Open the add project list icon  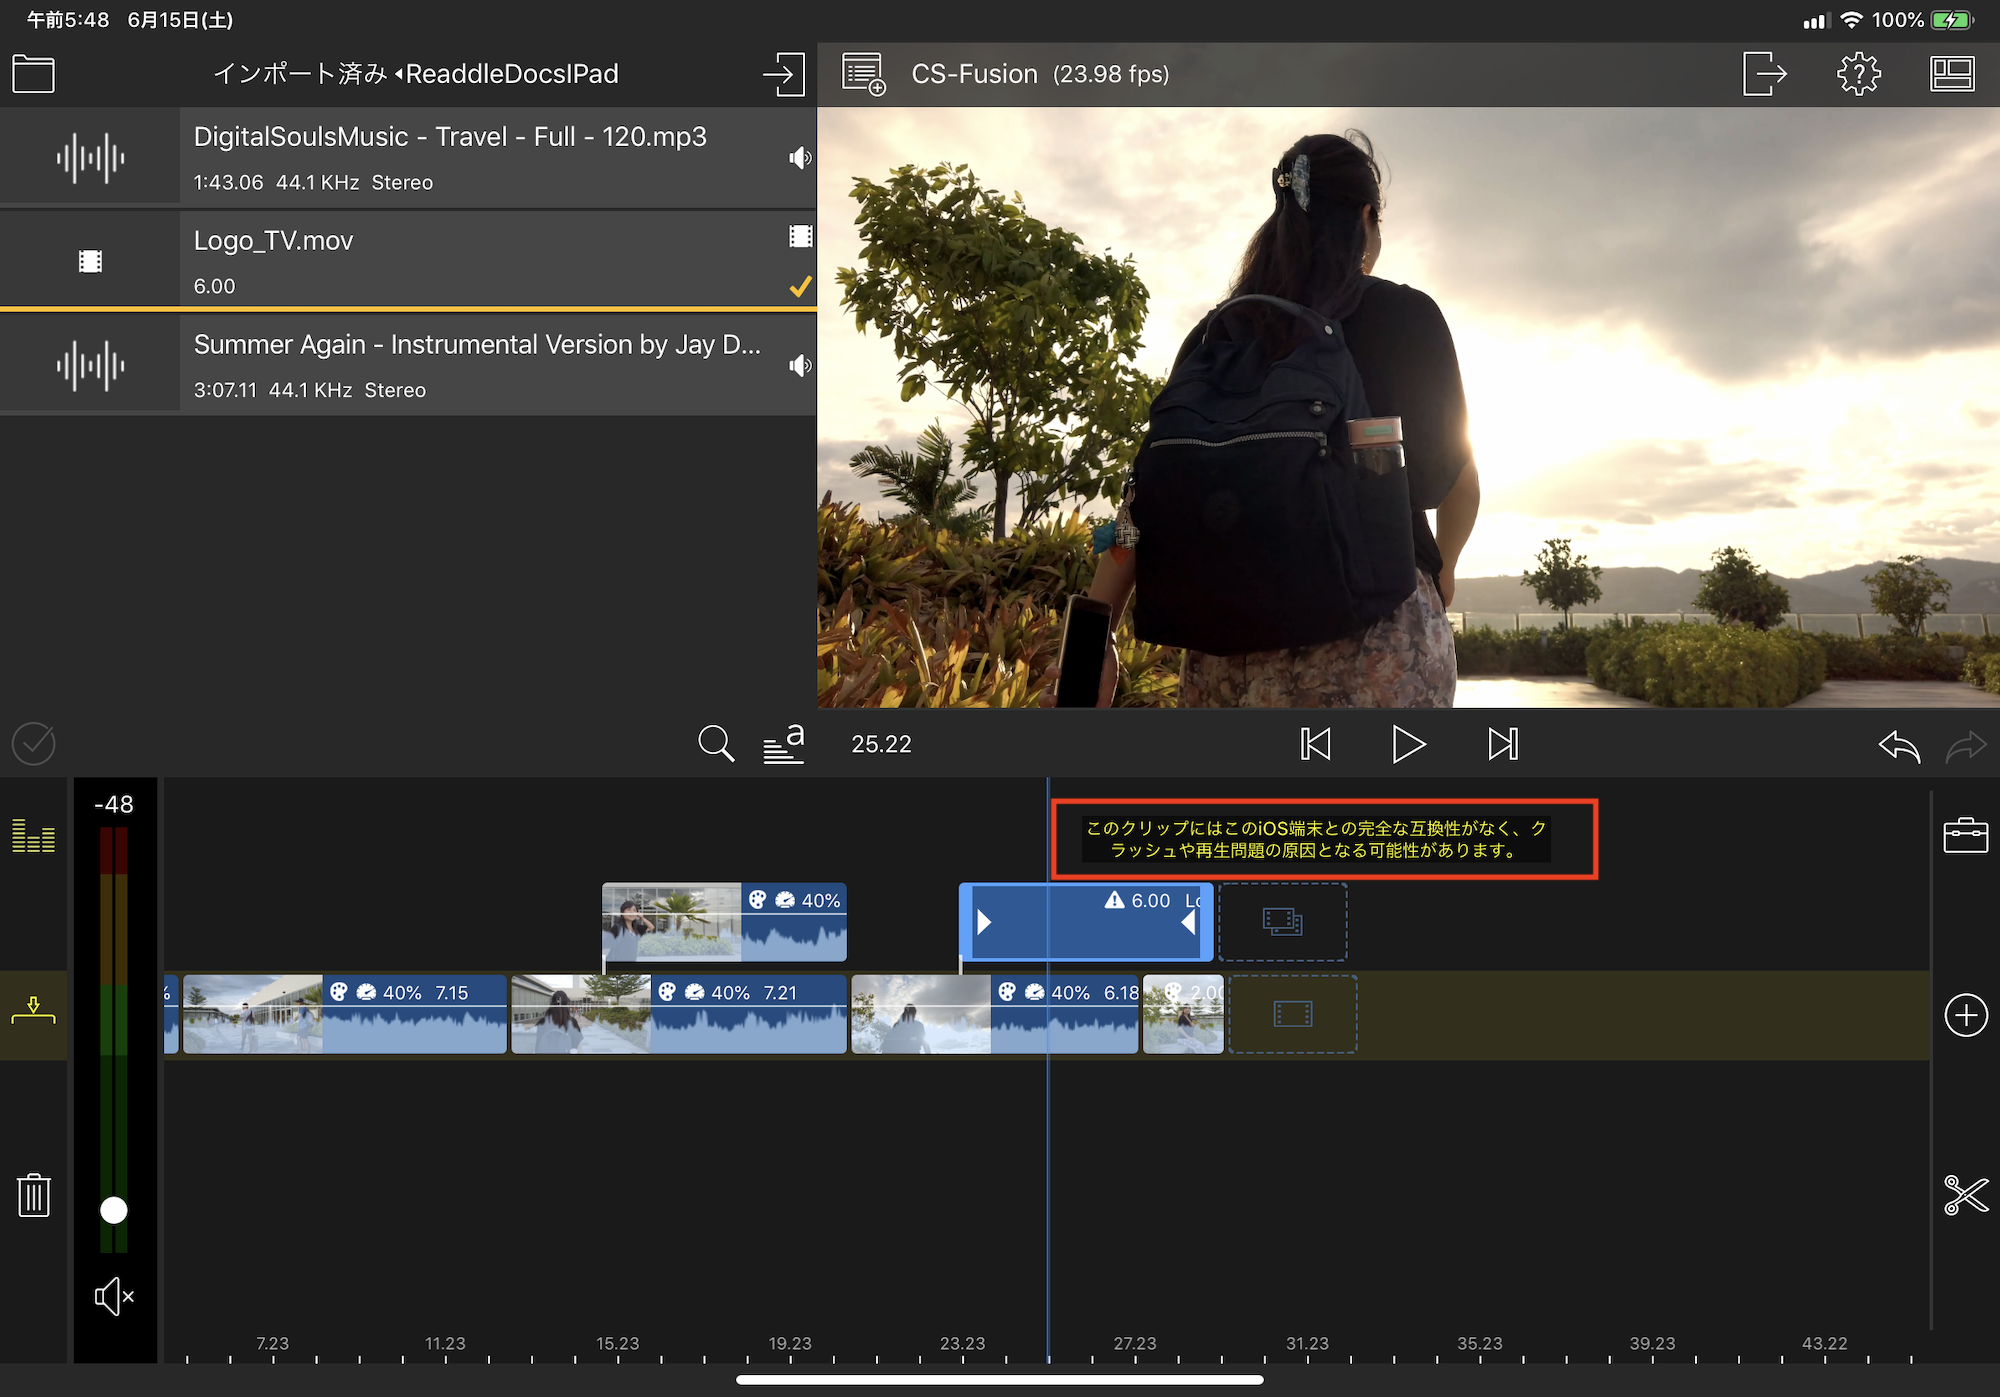tap(864, 74)
